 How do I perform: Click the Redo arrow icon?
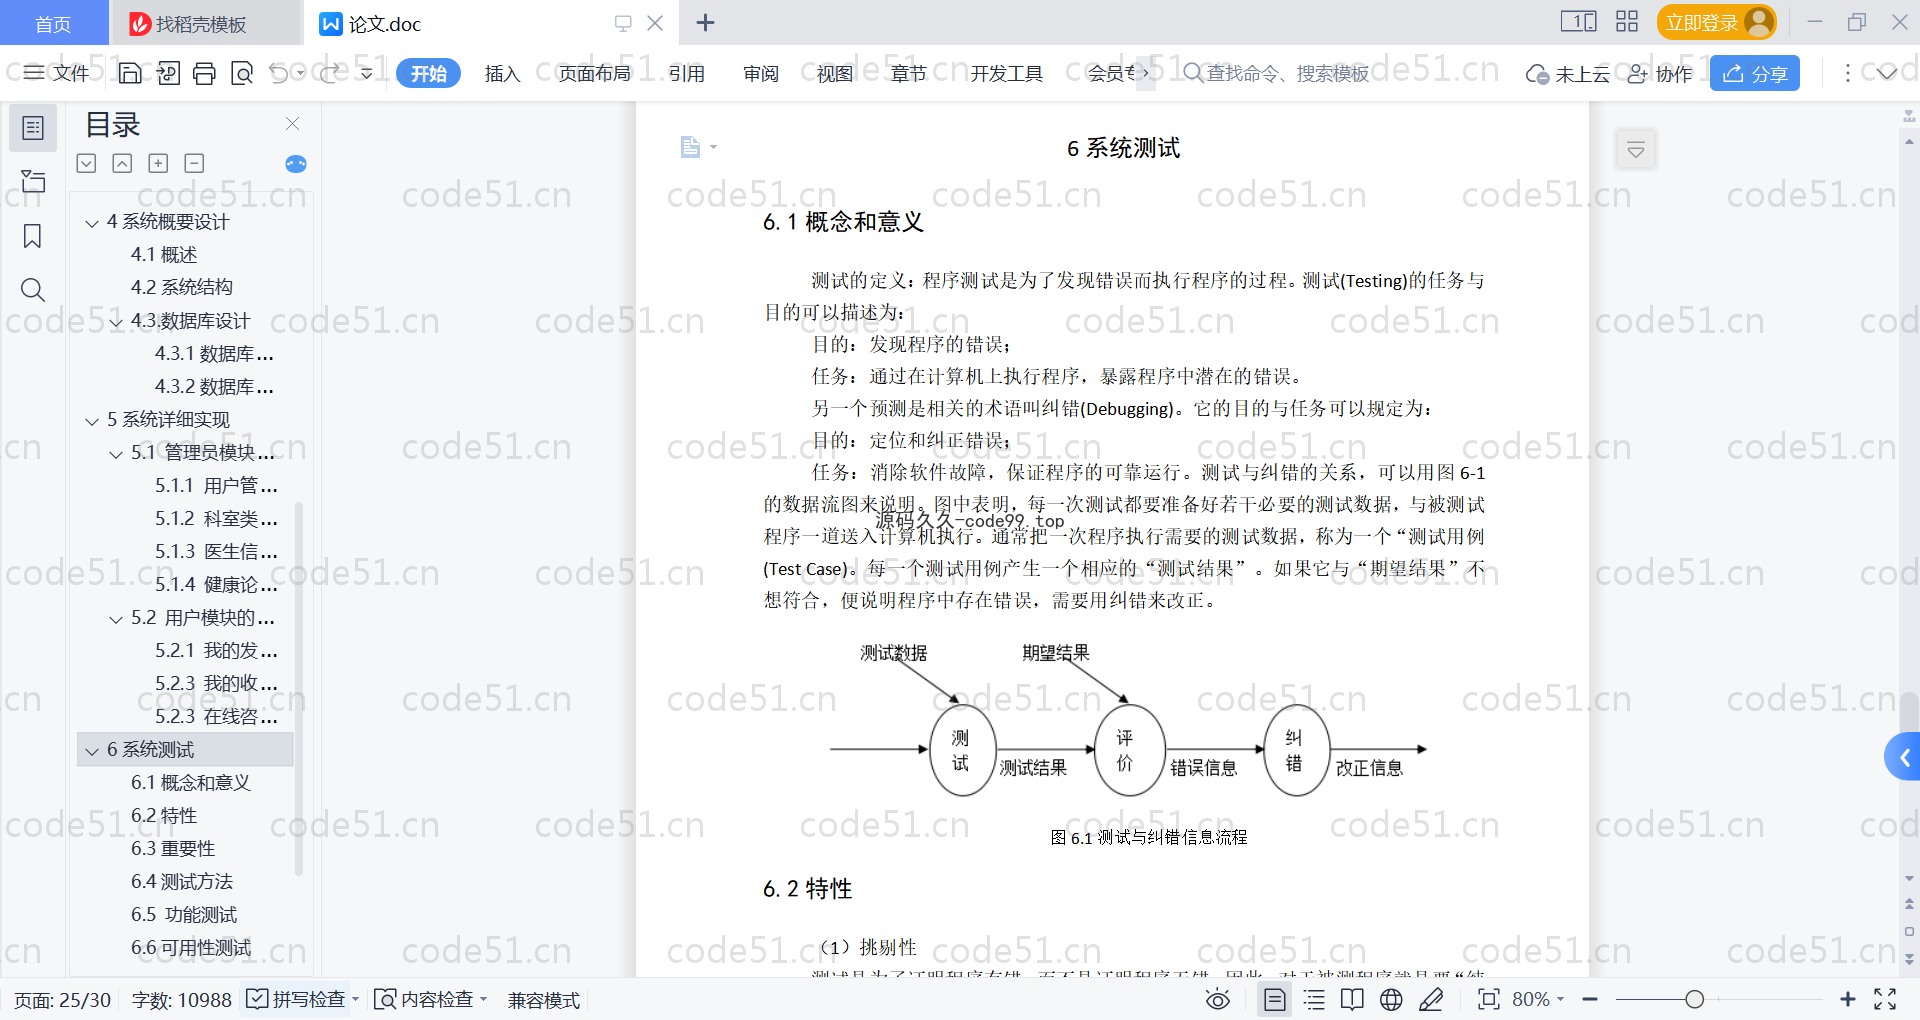(329, 73)
